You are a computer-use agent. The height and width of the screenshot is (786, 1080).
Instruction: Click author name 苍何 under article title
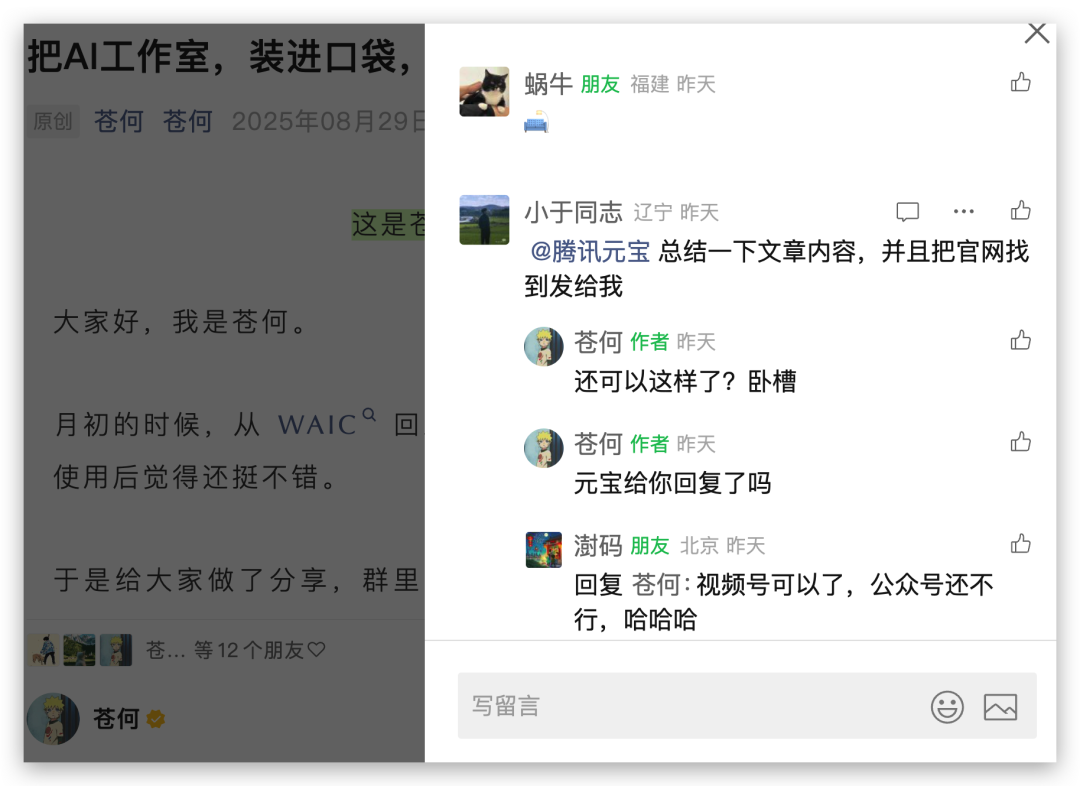tap(118, 121)
